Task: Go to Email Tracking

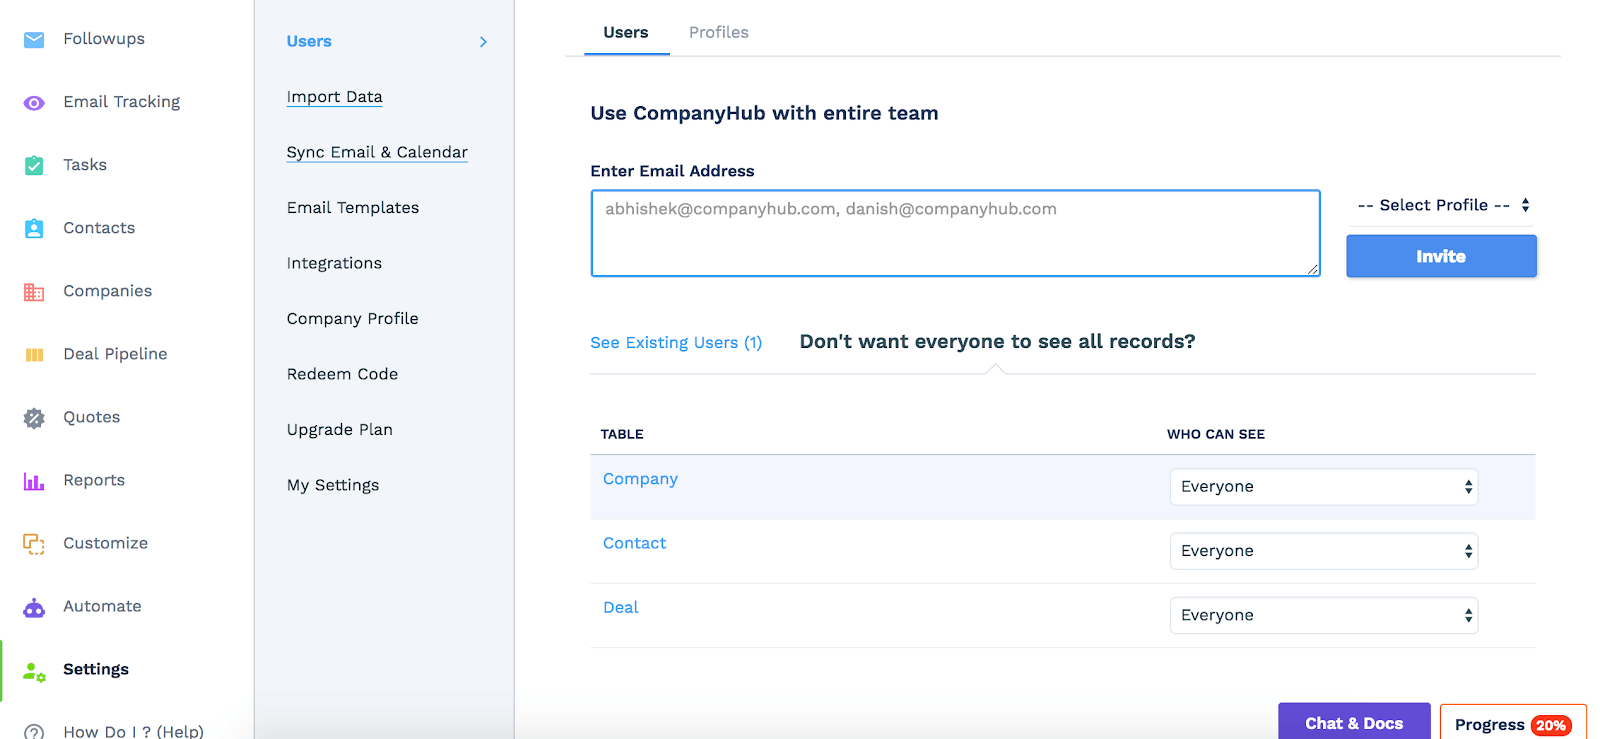Action: coord(122,102)
